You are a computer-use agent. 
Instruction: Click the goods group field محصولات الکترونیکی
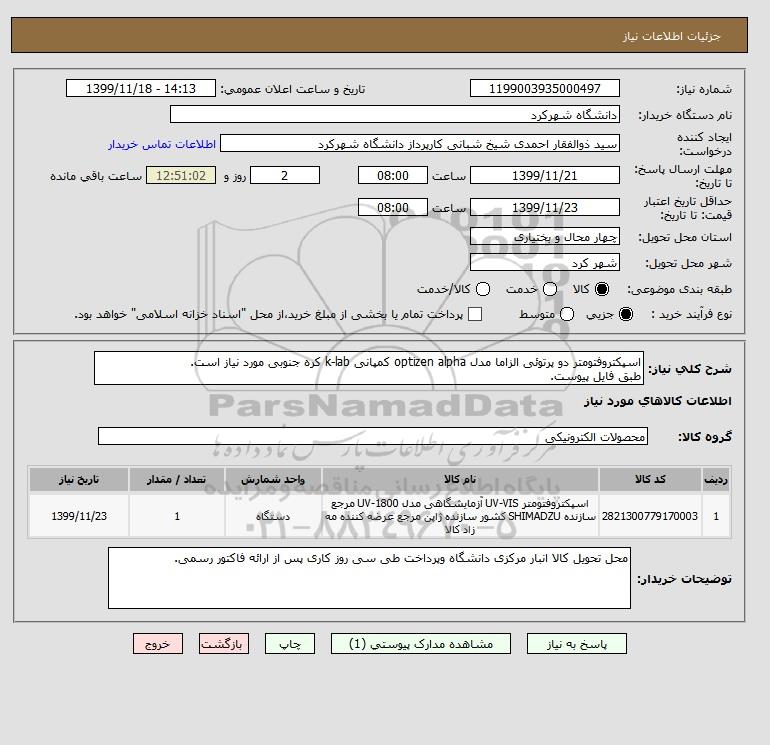pos(373,436)
